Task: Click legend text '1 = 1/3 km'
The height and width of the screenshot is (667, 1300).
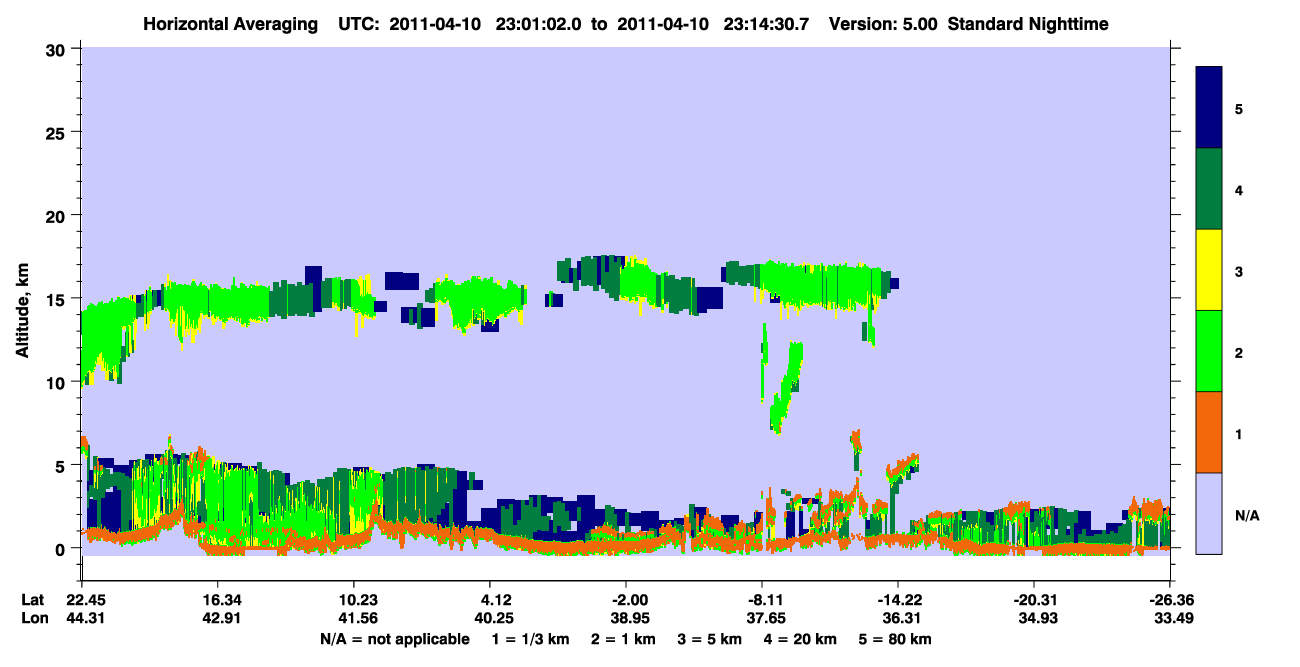Action: tap(530, 639)
